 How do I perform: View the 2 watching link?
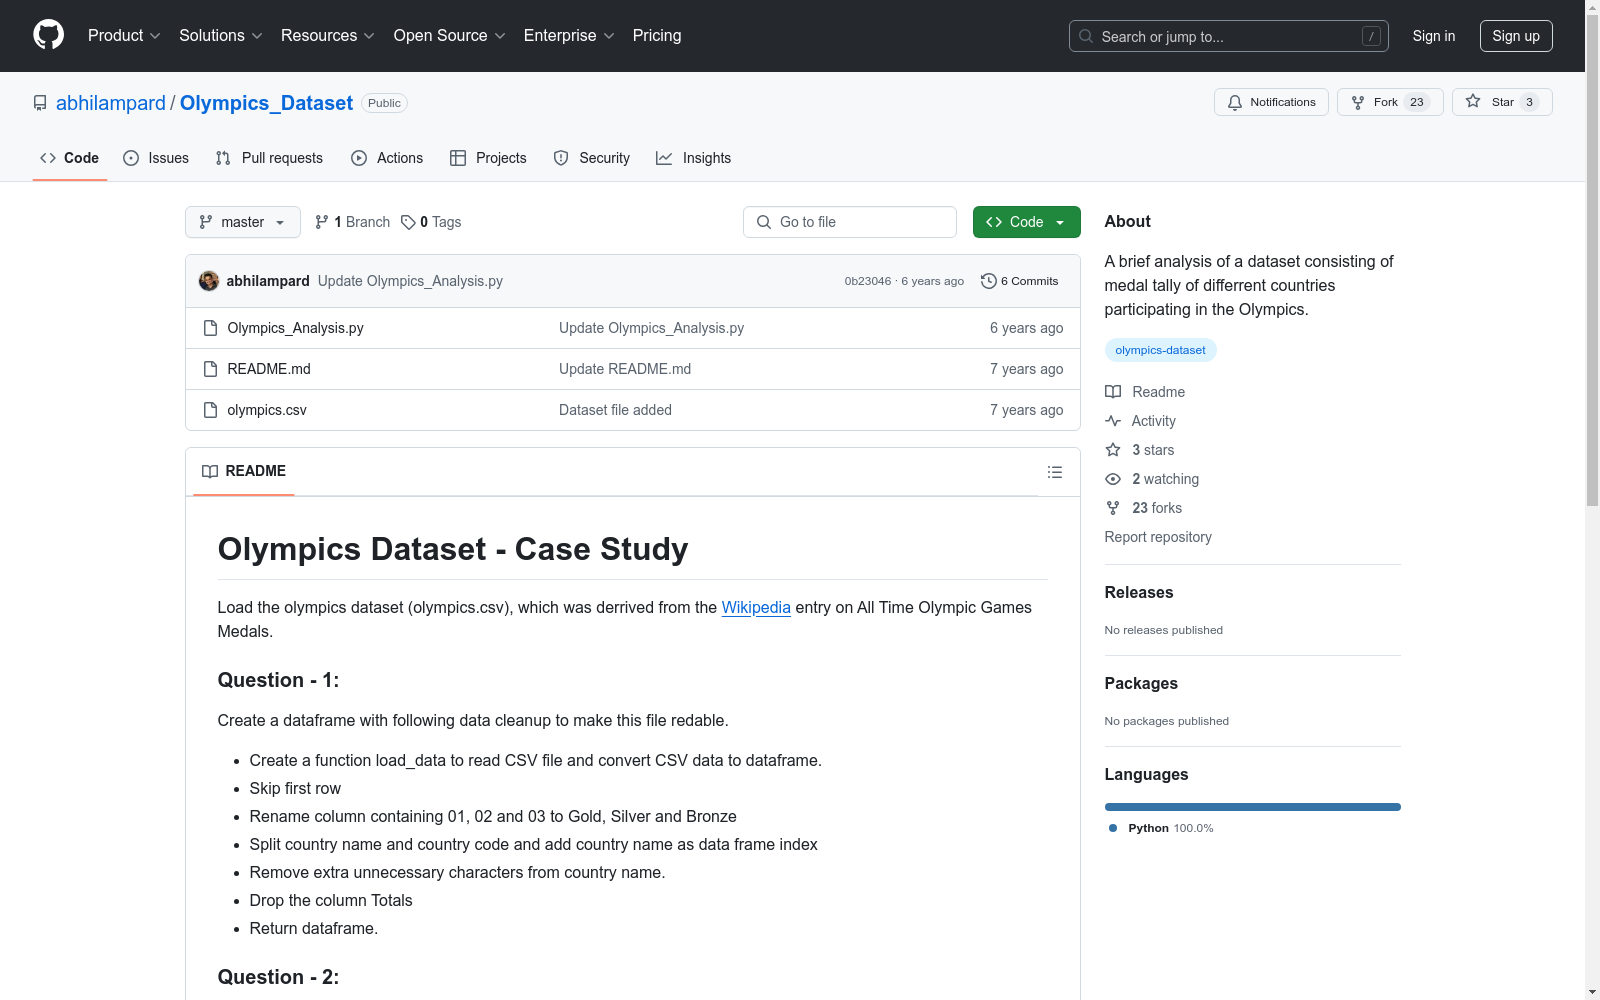click(x=1152, y=479)
